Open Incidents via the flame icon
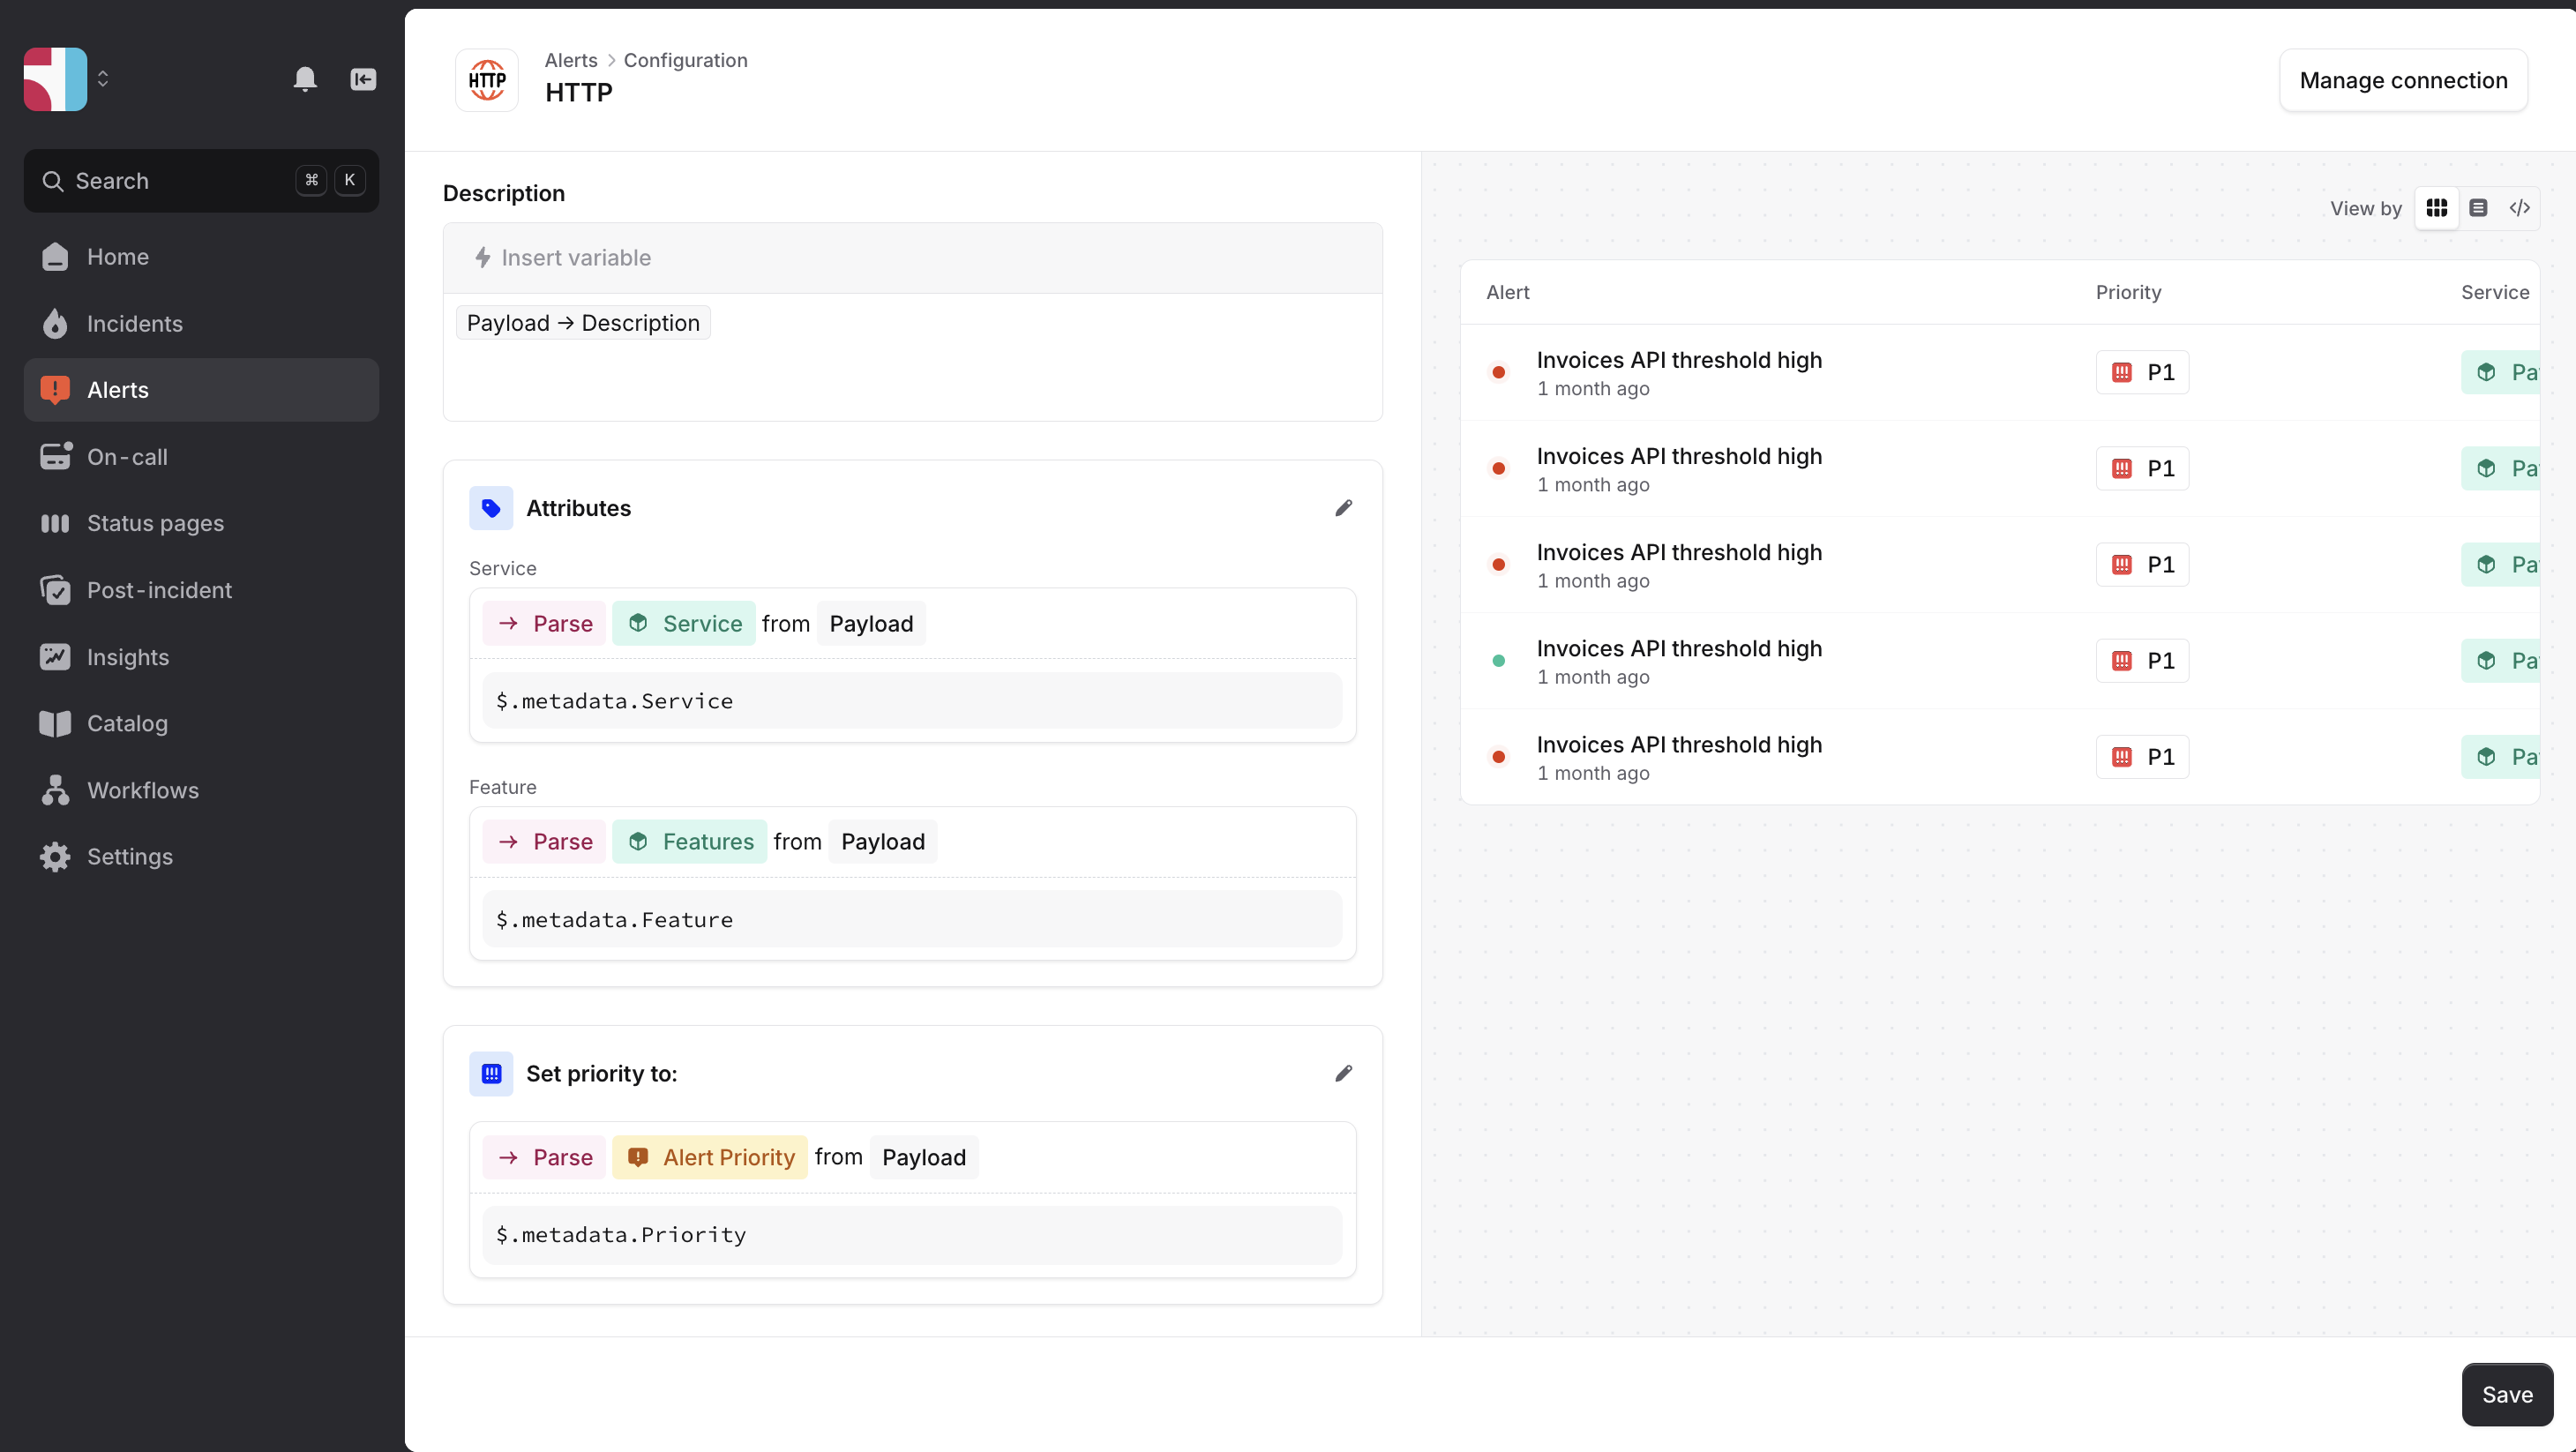Viewport: 2576px width, 1452px height. point(55,324)
